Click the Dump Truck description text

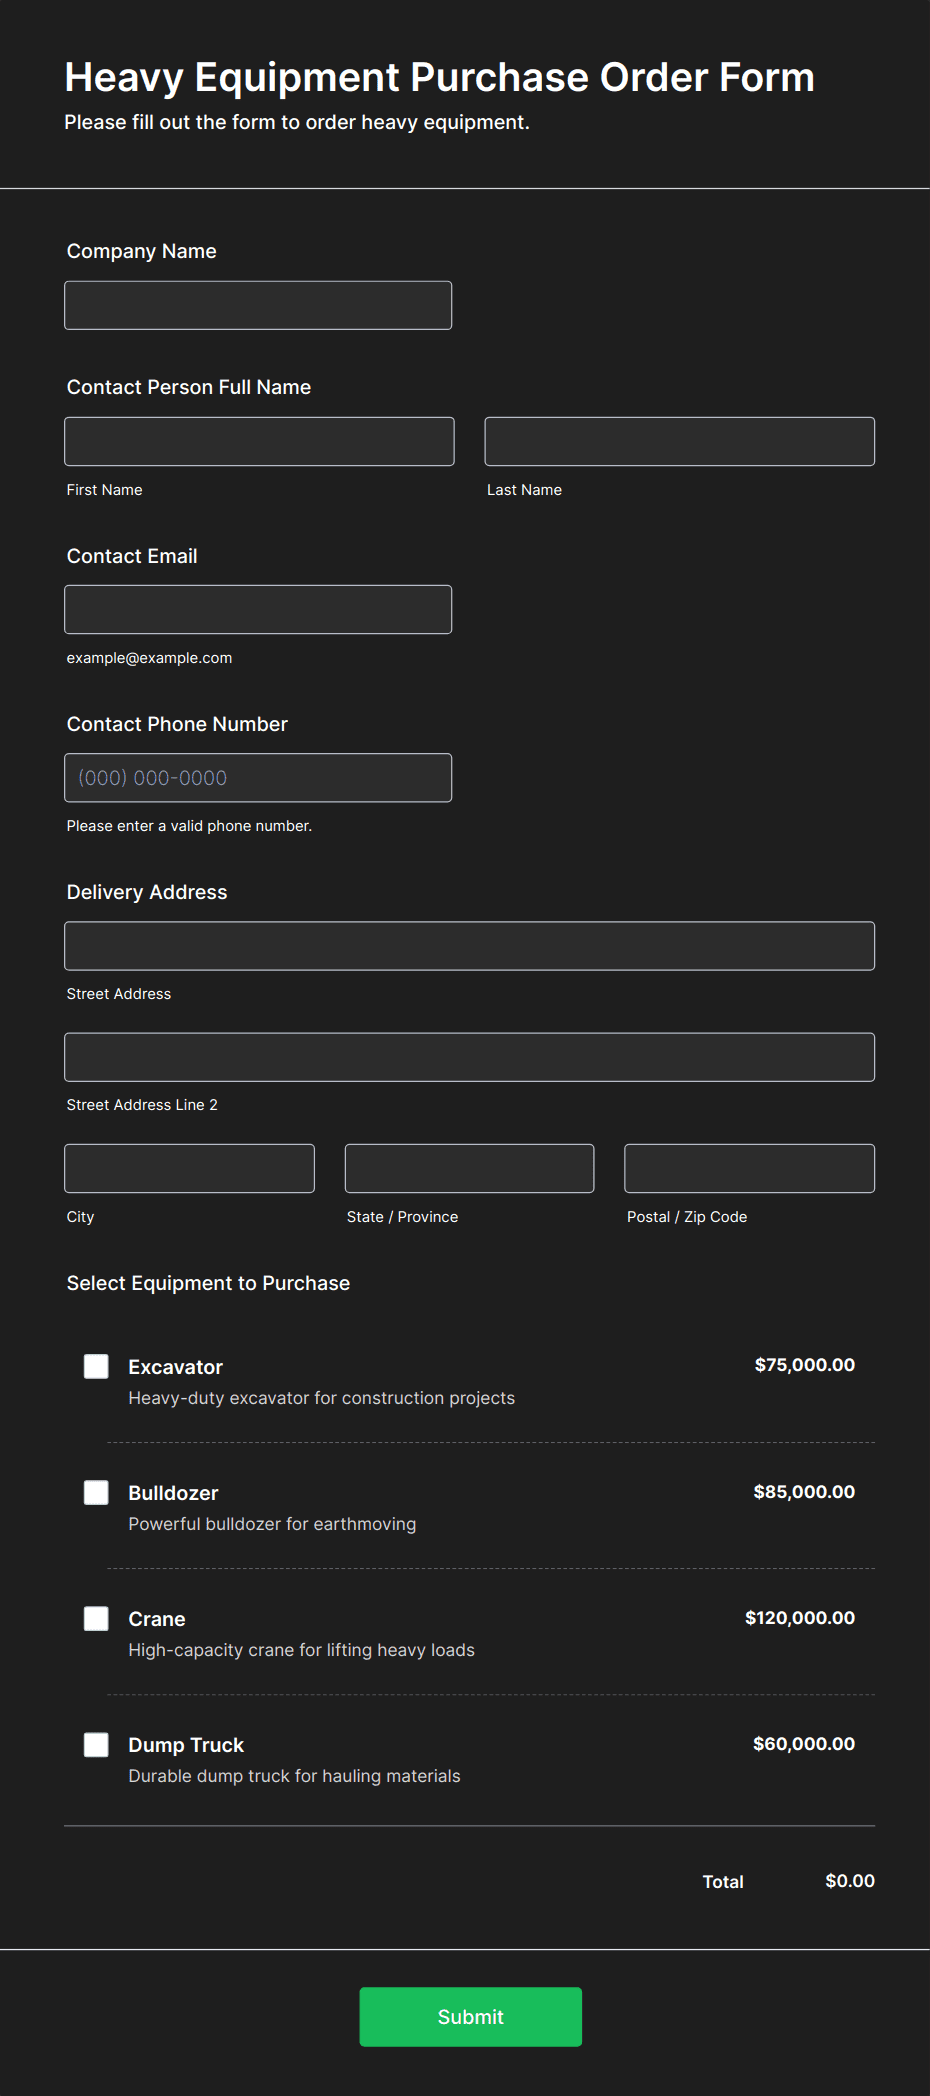[294, 1776]
